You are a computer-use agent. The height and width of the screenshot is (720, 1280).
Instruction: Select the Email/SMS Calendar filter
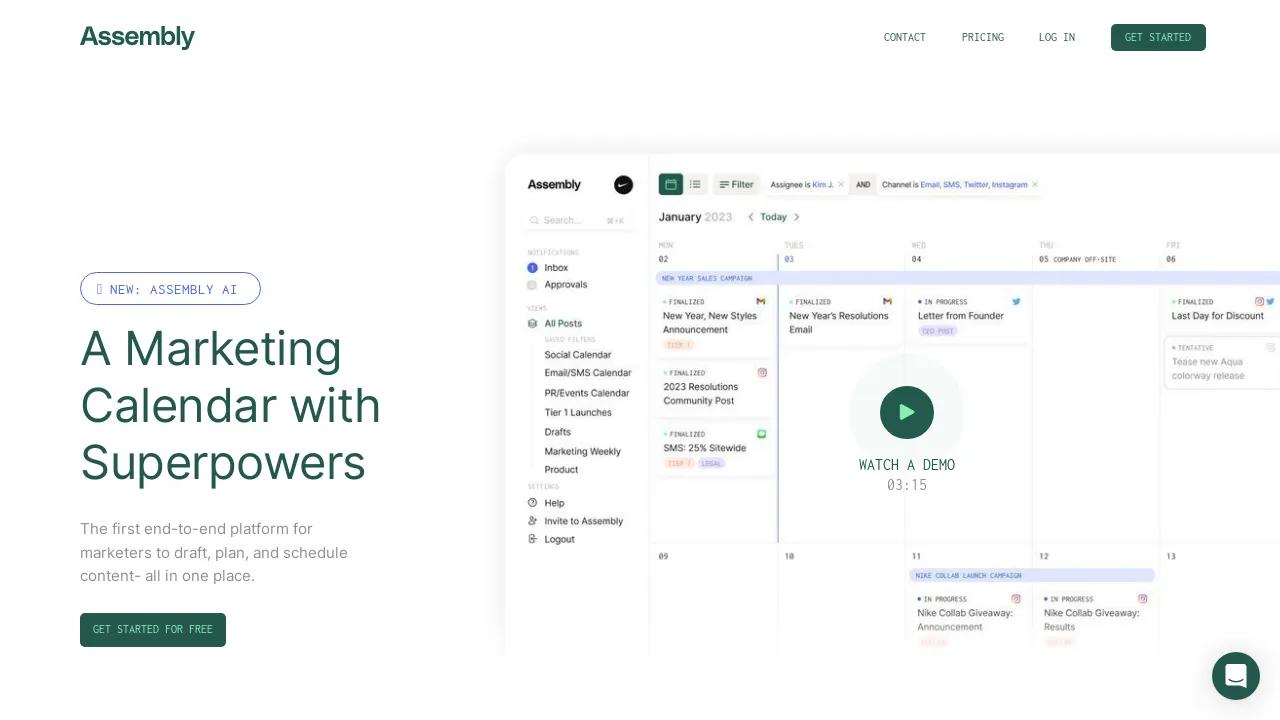pos(588,373)
